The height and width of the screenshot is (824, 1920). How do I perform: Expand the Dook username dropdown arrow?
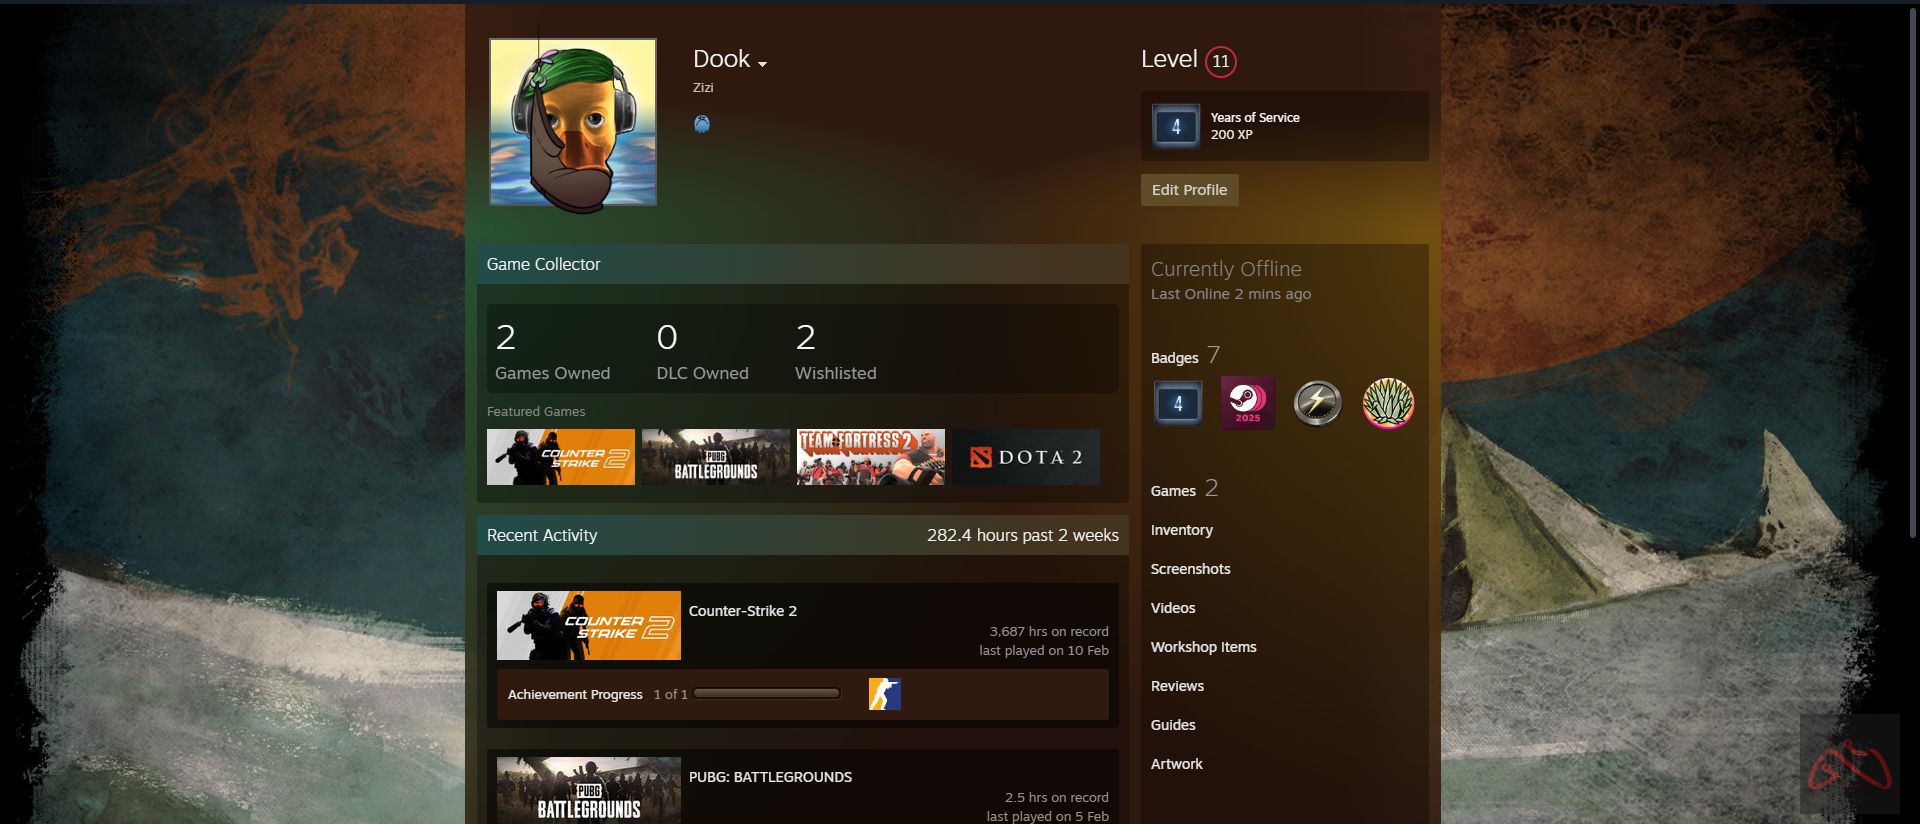coord(763,64)
